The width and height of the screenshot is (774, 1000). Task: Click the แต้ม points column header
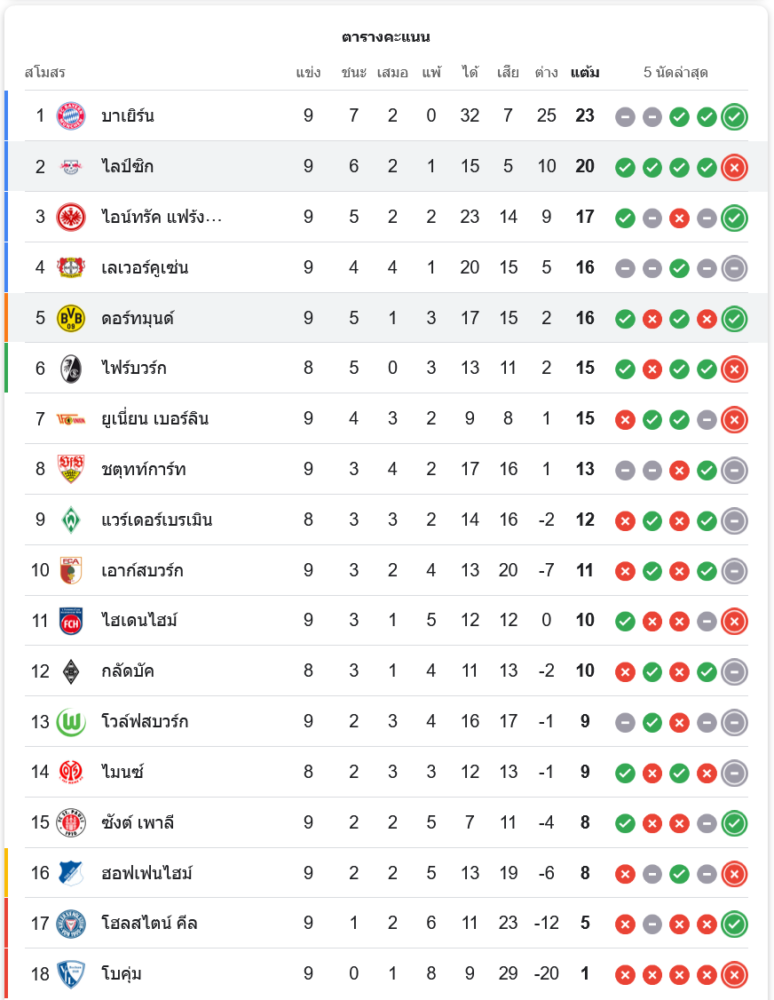coord(585,72)
